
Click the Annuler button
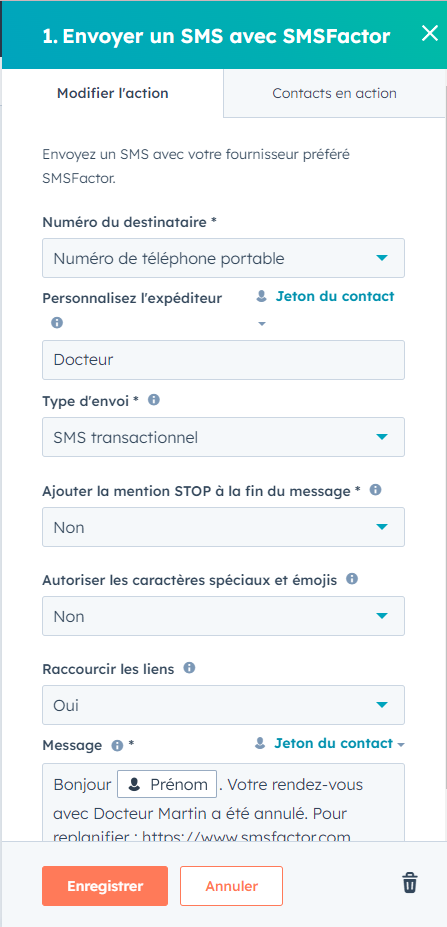pyautogui.click(x=232, y=886)
